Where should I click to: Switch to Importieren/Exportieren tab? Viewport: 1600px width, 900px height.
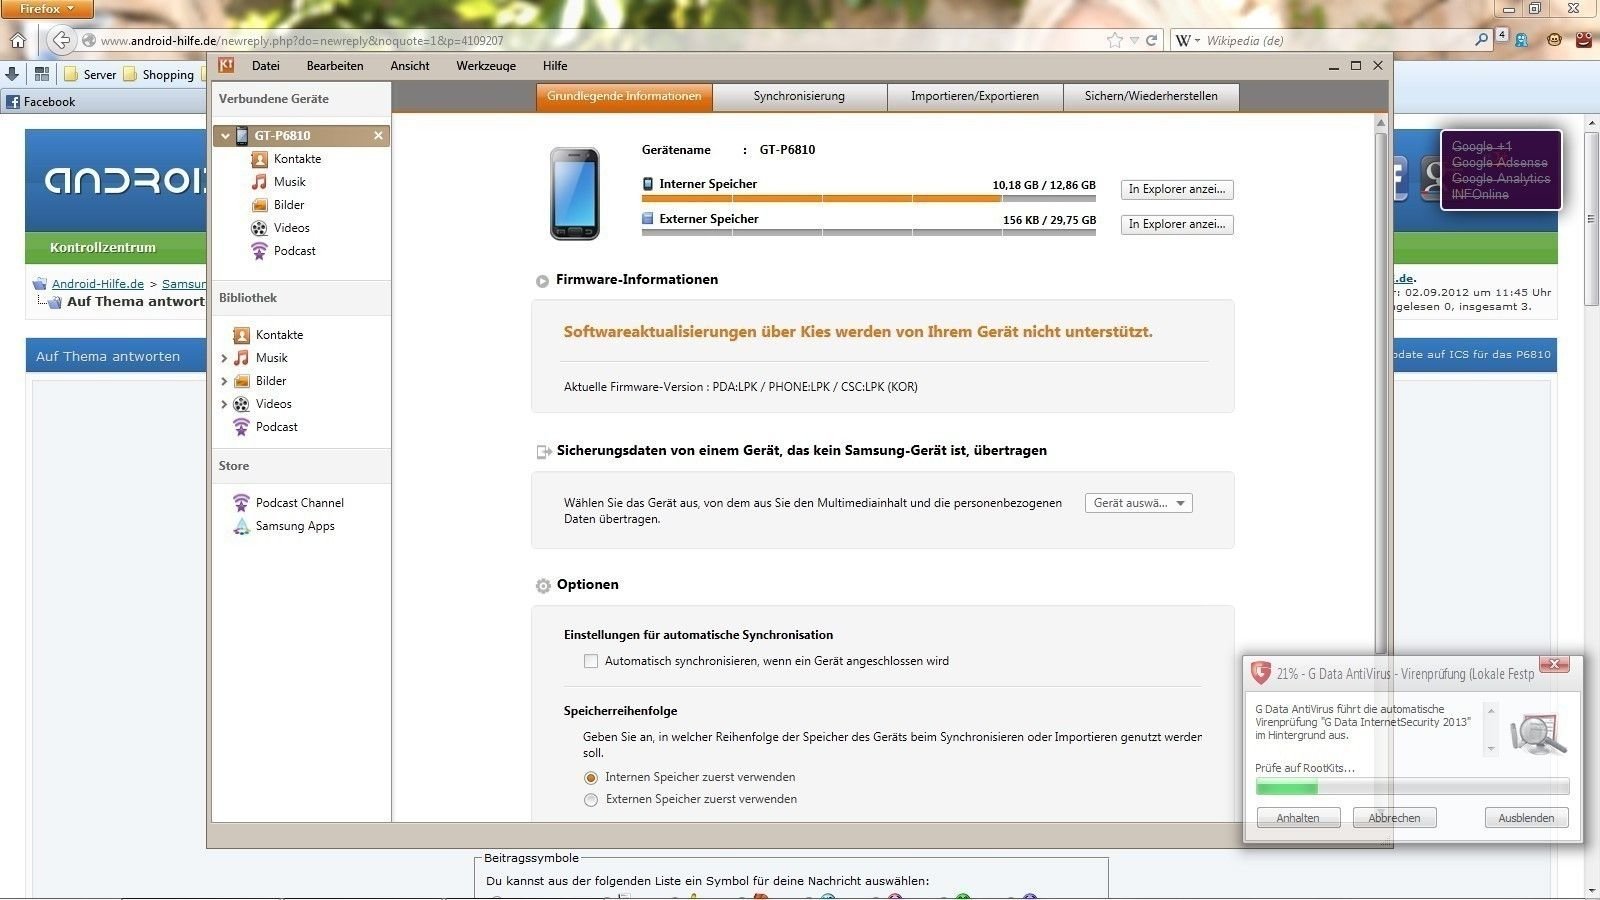[975, 96]
